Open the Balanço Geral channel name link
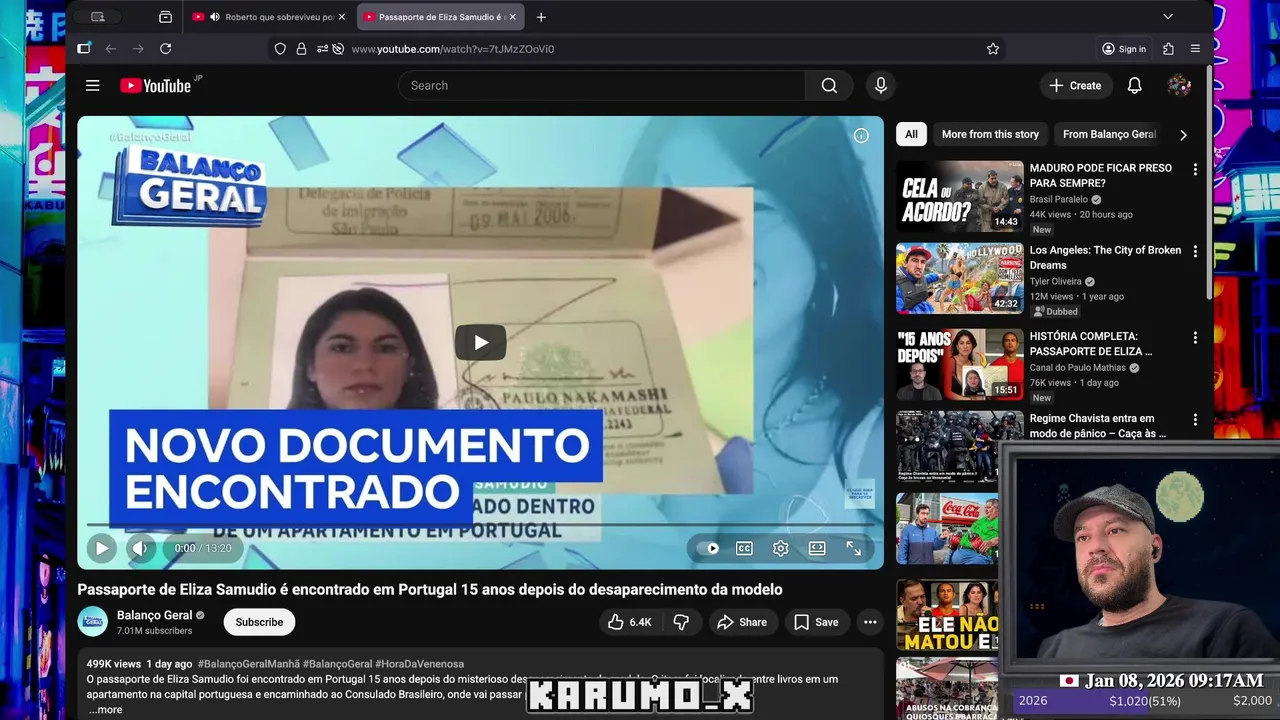1280x720 pixels. point(154,615)
